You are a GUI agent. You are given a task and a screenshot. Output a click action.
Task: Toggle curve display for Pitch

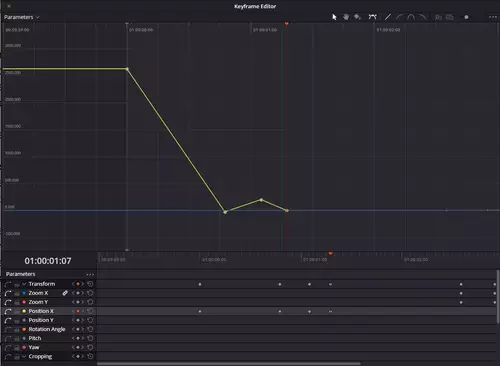8,338
